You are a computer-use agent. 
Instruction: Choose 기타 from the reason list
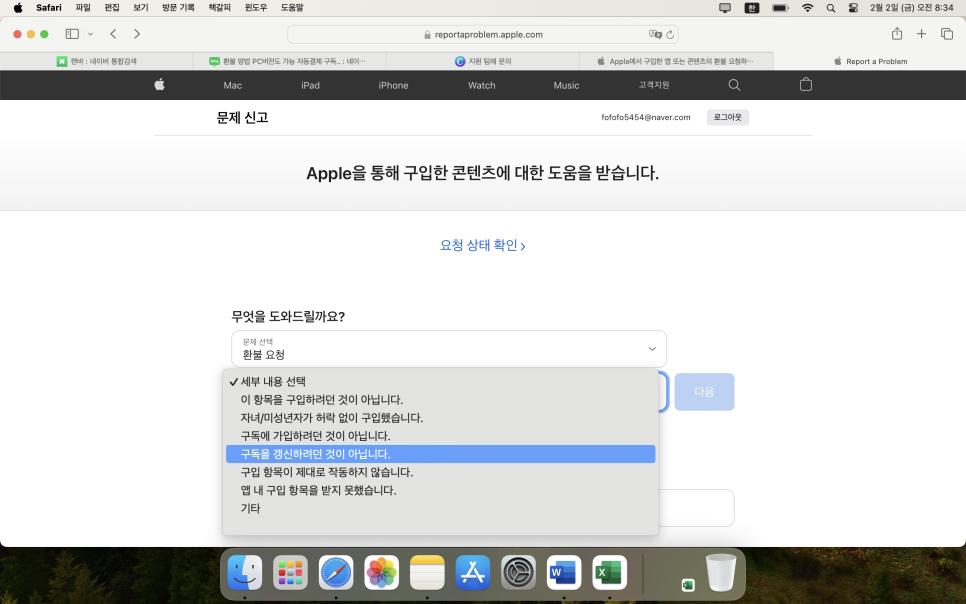[440, 508]
